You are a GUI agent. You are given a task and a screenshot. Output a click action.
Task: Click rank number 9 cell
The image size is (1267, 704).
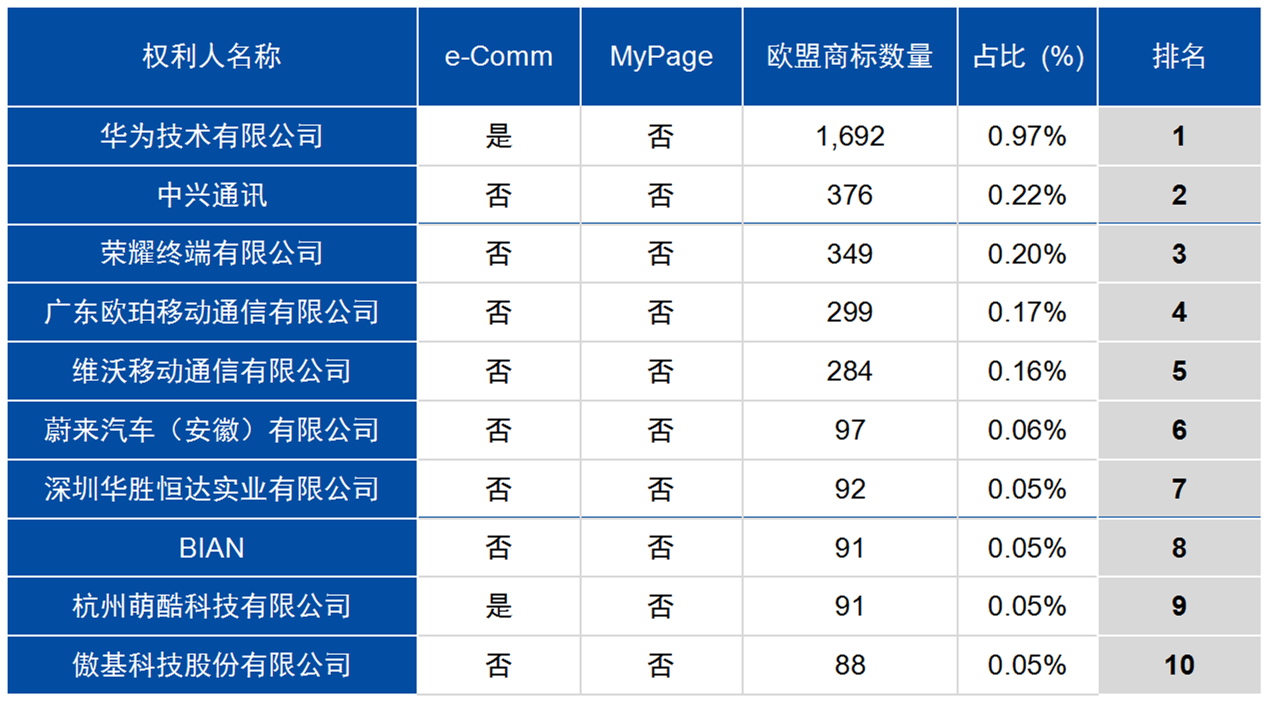1179,606
